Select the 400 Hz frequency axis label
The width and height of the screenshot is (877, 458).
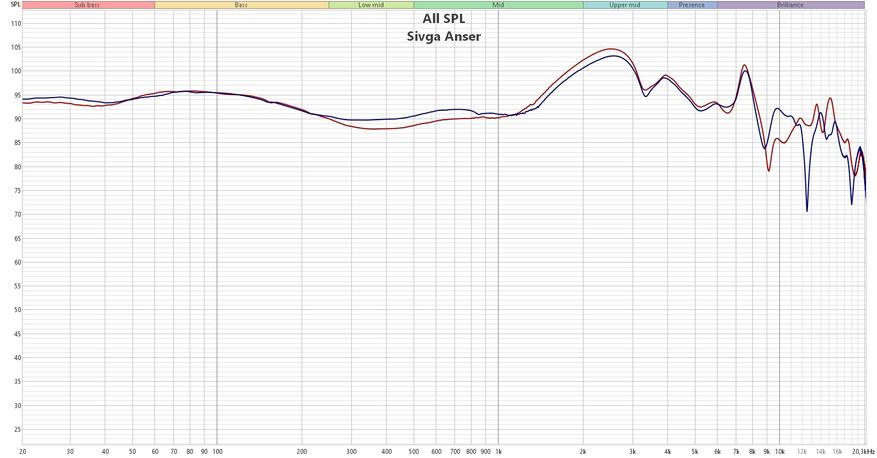[x=386, y=451]
